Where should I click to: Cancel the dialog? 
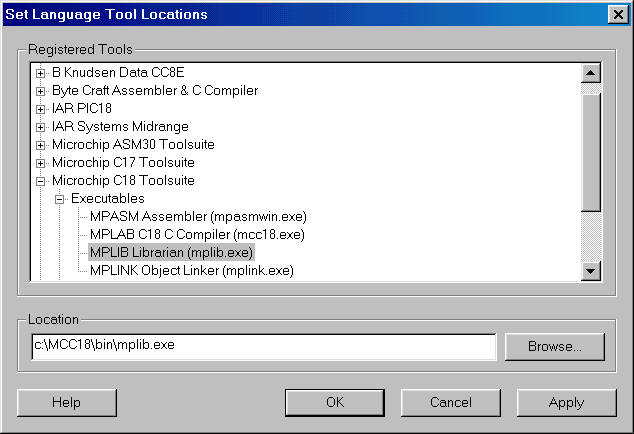coord(451,403)
